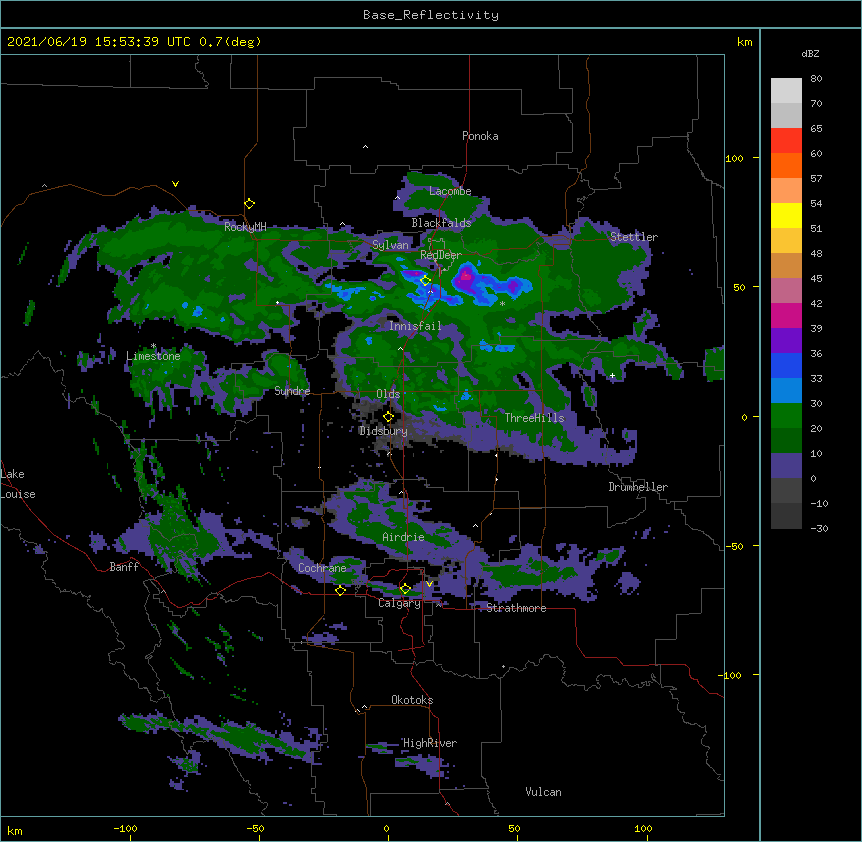Click the Sylvan city label
The height and width of the screenshot is (842, 862).
390,245
